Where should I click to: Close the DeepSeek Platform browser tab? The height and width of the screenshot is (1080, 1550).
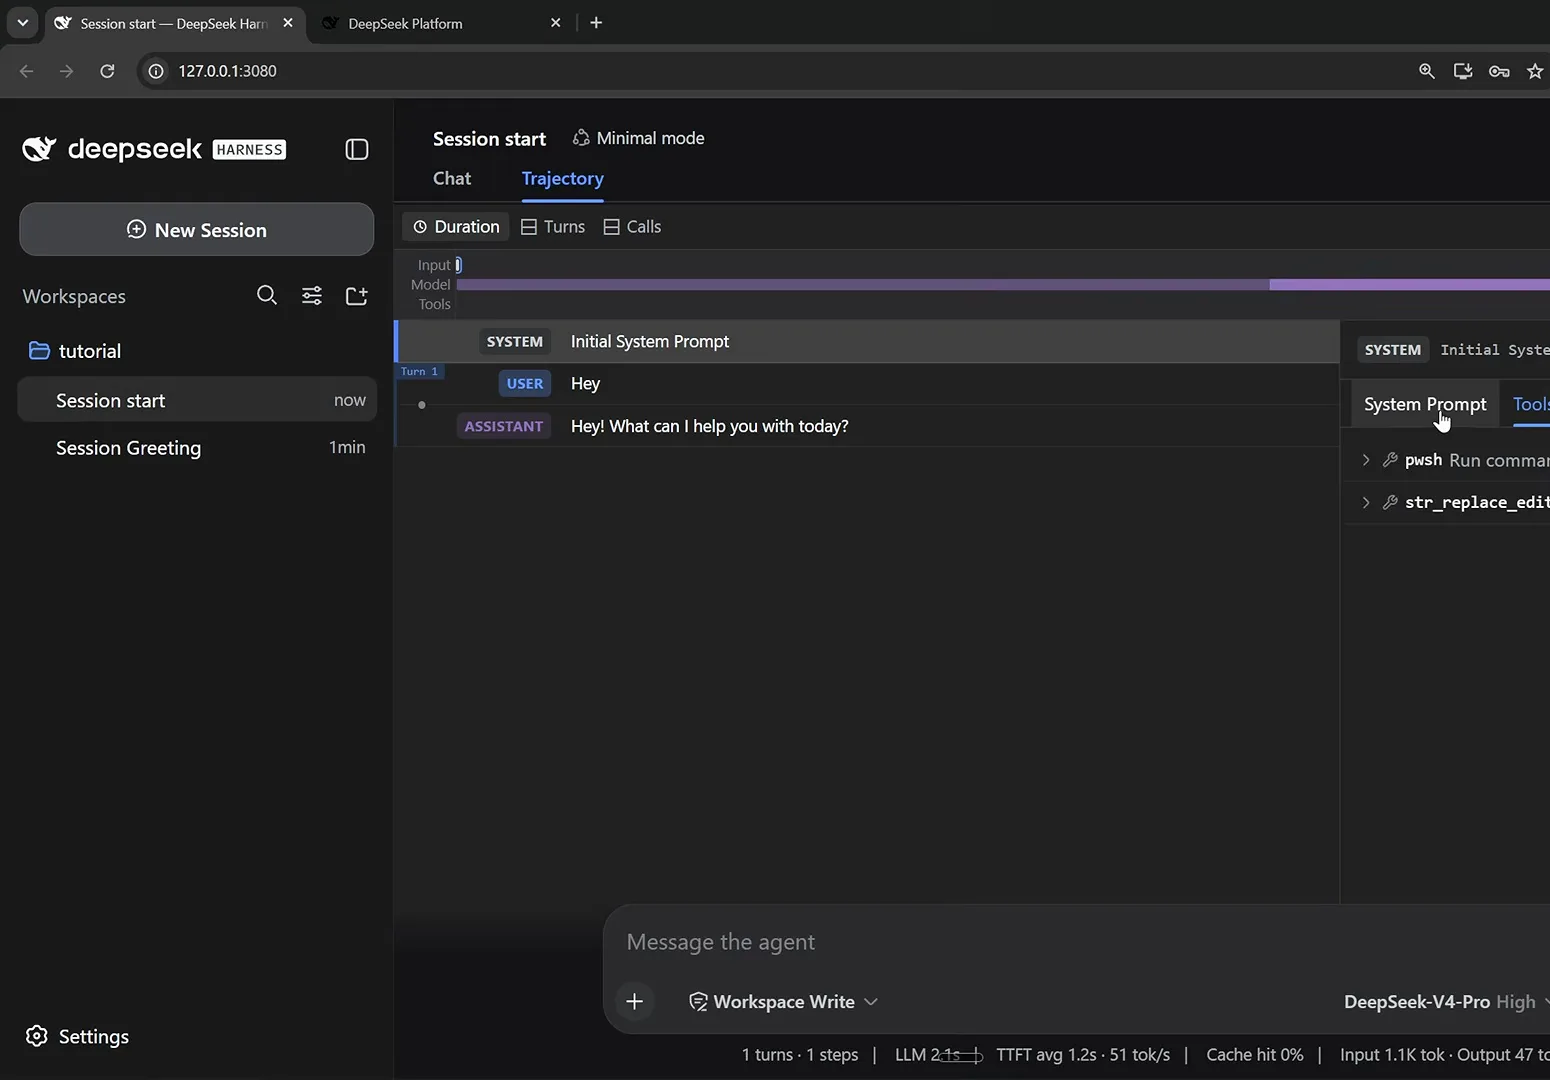point(556,22)
